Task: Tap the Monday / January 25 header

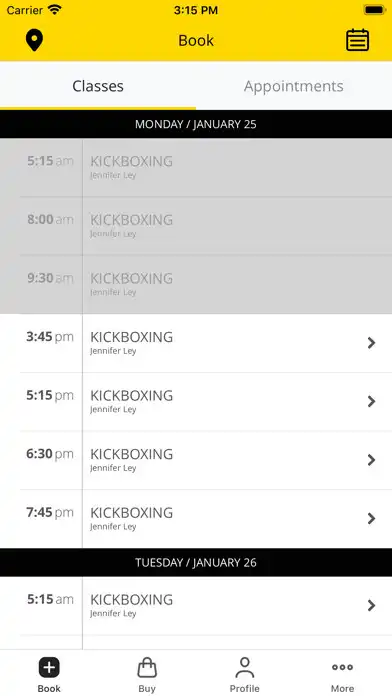Action: pyautogui.click(x=196, y=124)
